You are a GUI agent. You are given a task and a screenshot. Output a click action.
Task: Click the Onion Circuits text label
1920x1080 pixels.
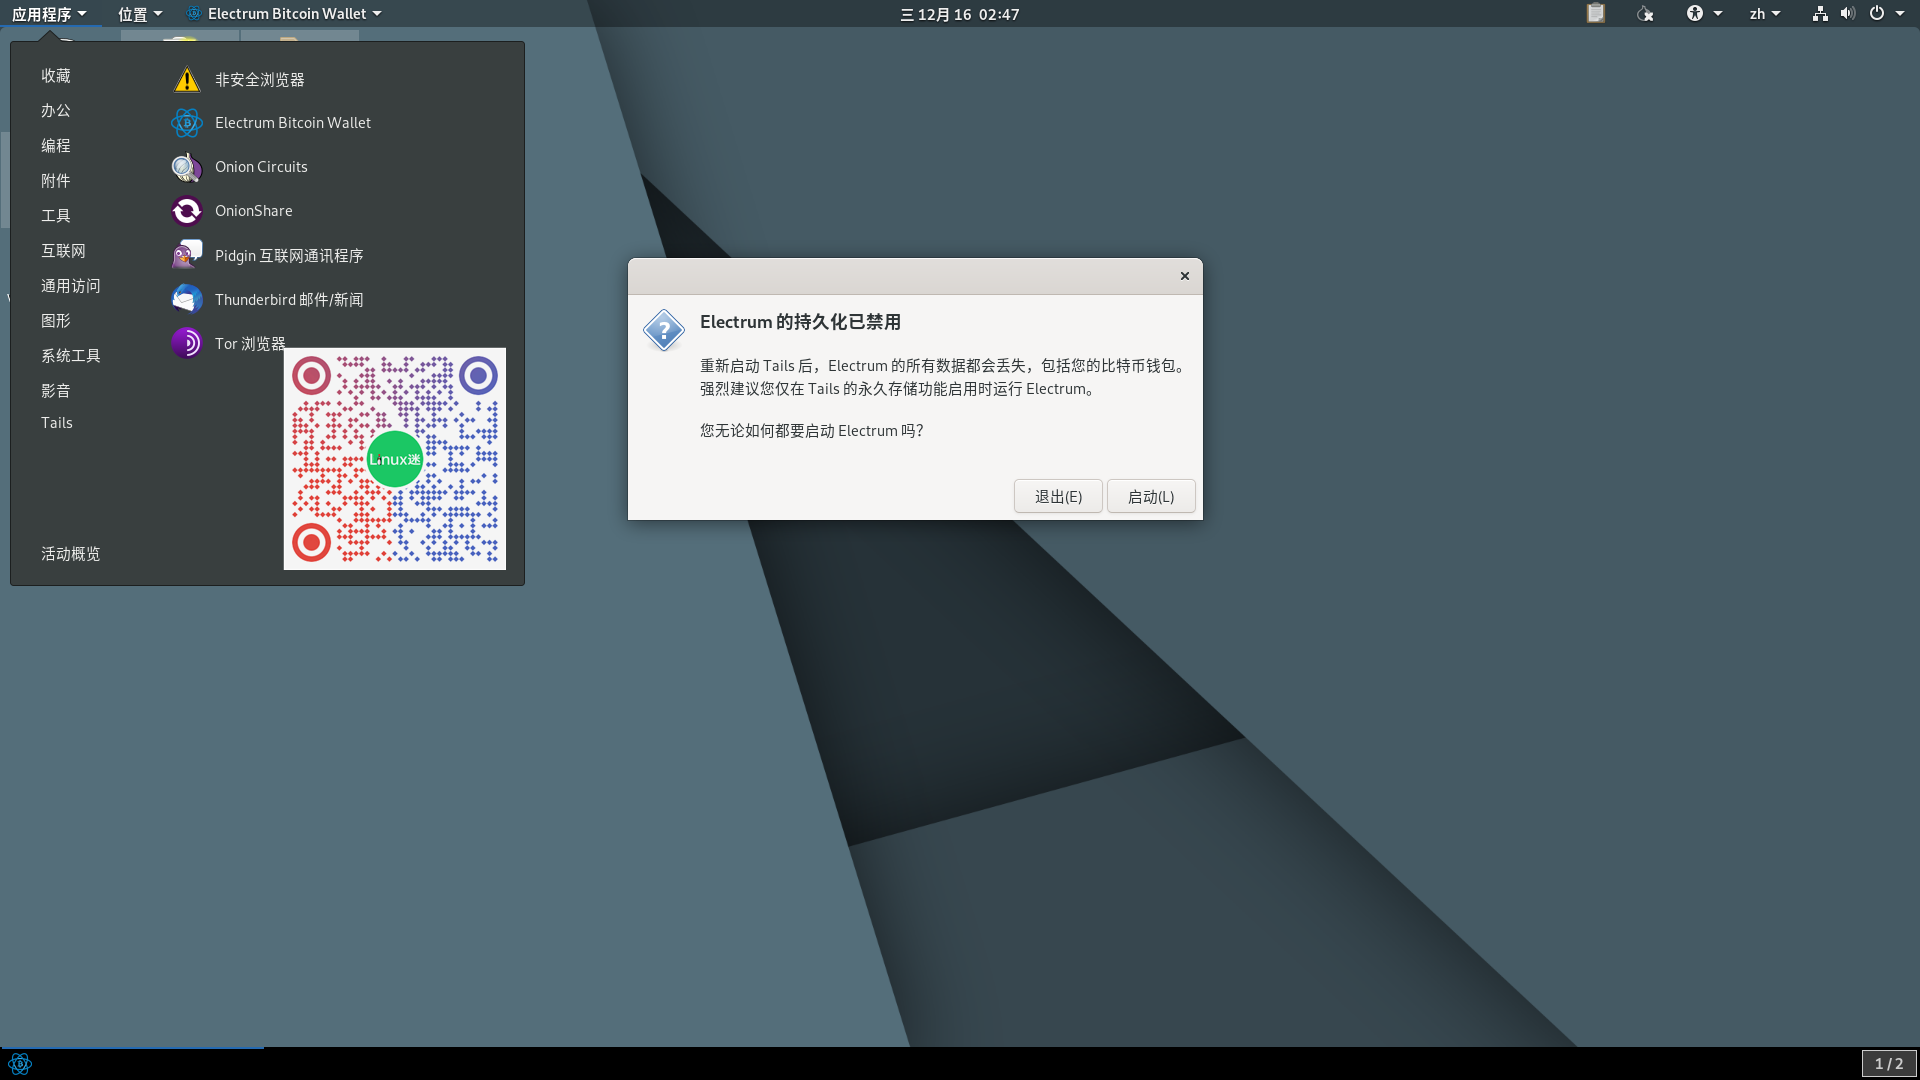(261, 167)
